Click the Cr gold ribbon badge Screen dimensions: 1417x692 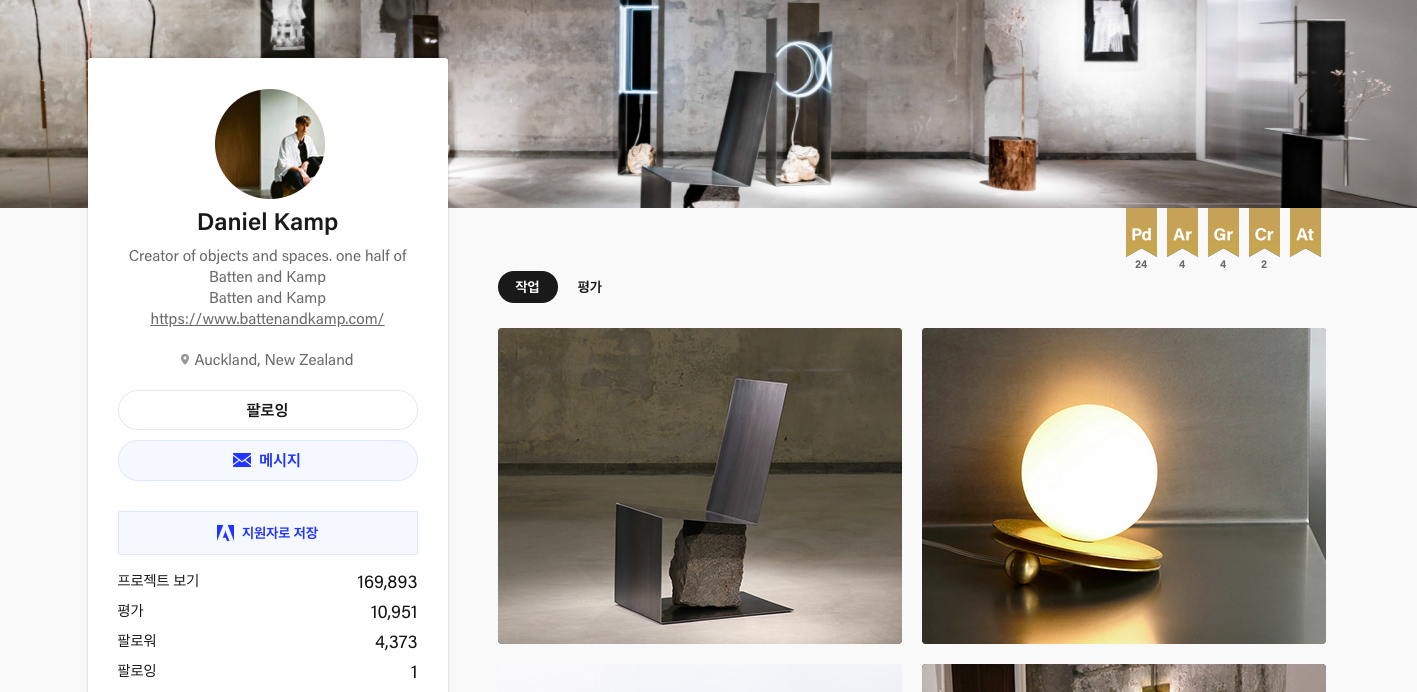(1264, 232)
